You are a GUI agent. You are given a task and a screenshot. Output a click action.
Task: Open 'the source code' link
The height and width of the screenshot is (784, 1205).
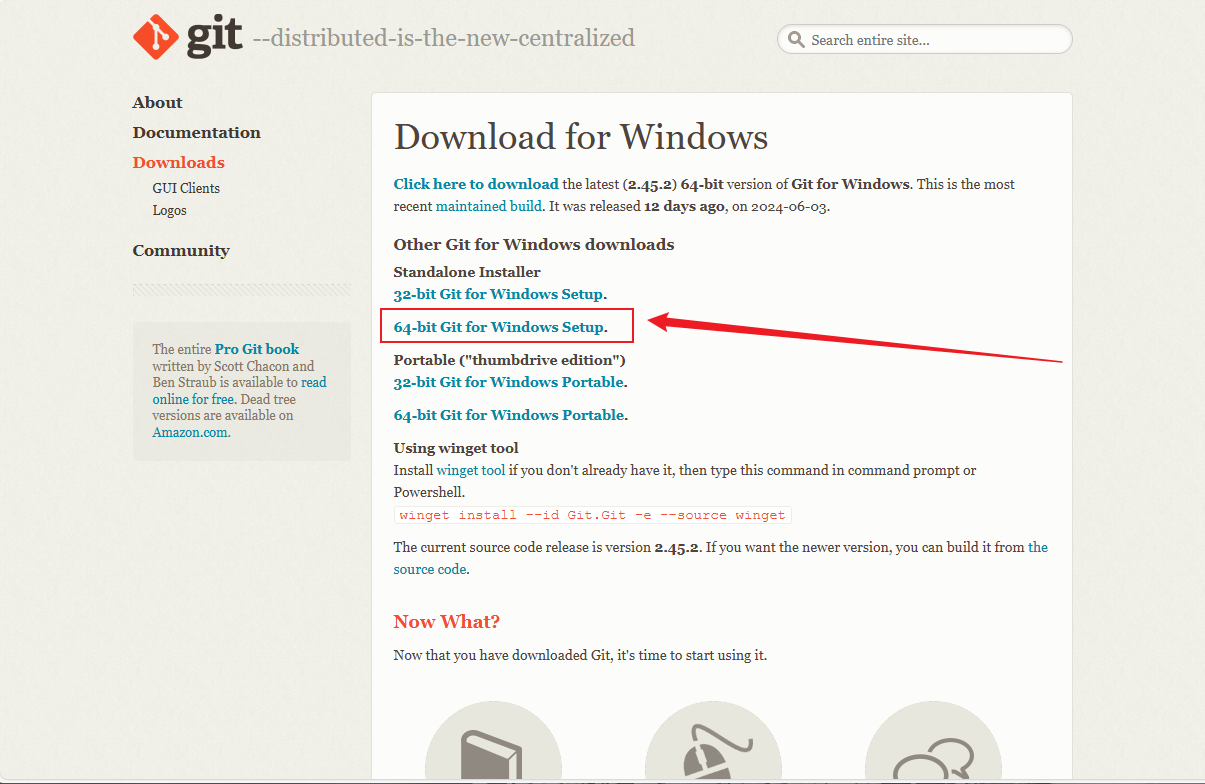[721, 558]
